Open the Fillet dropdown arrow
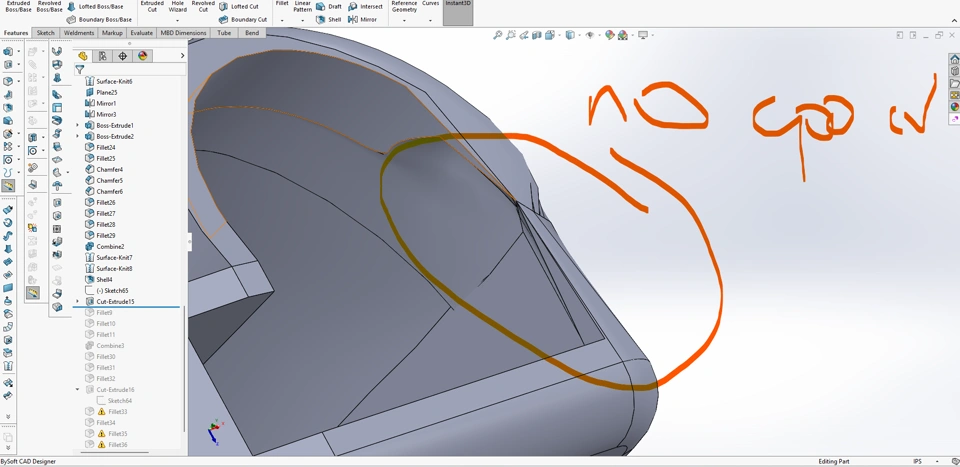960x467 pixels. pos(282,20)
